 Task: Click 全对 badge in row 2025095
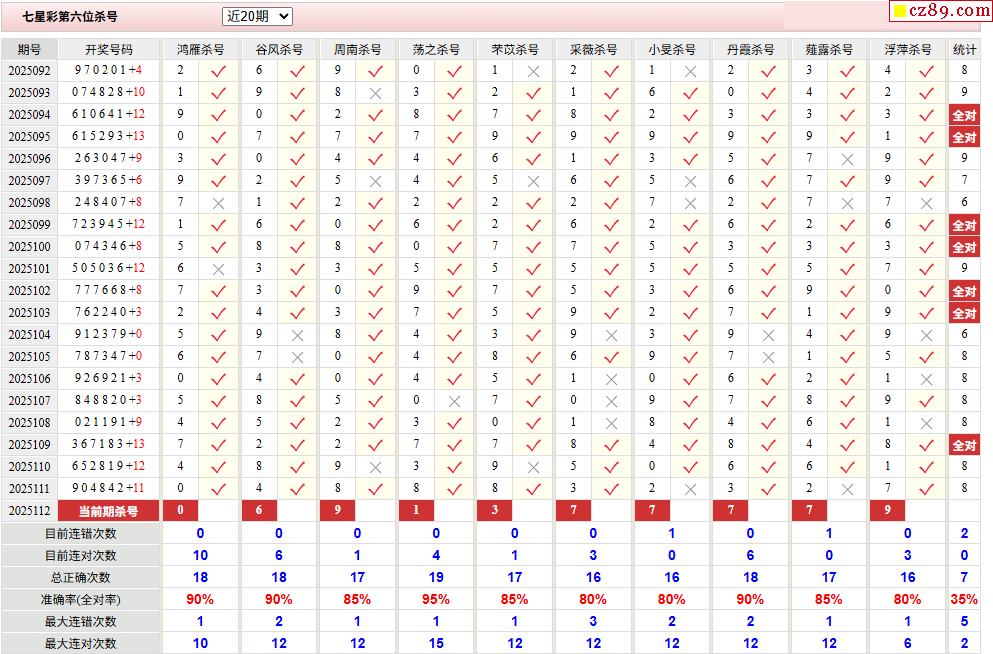[964, 137]
